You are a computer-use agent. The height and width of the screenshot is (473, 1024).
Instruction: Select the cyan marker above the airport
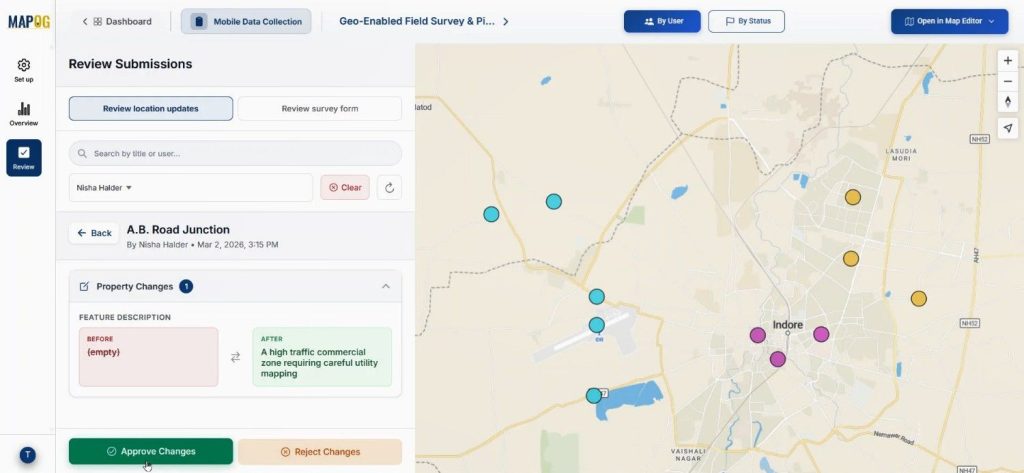(597, 297)
